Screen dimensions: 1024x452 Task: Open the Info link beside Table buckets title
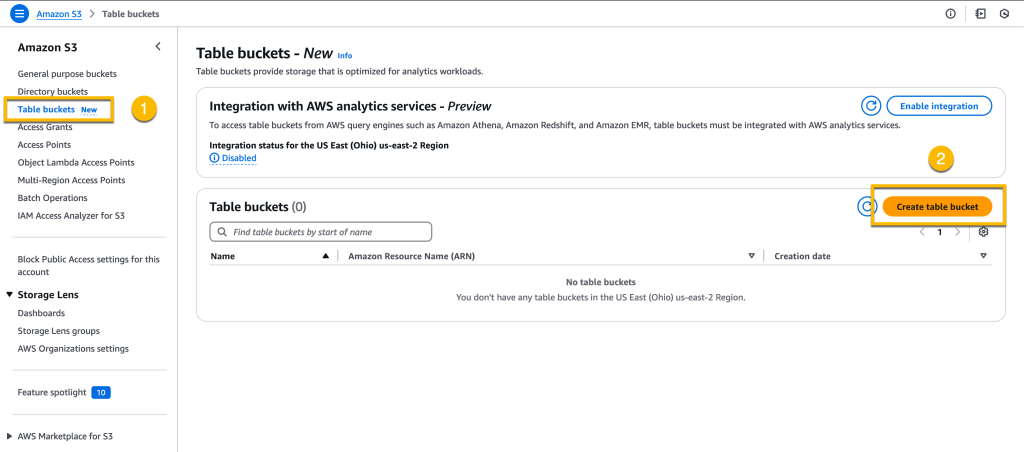(345, 56)
